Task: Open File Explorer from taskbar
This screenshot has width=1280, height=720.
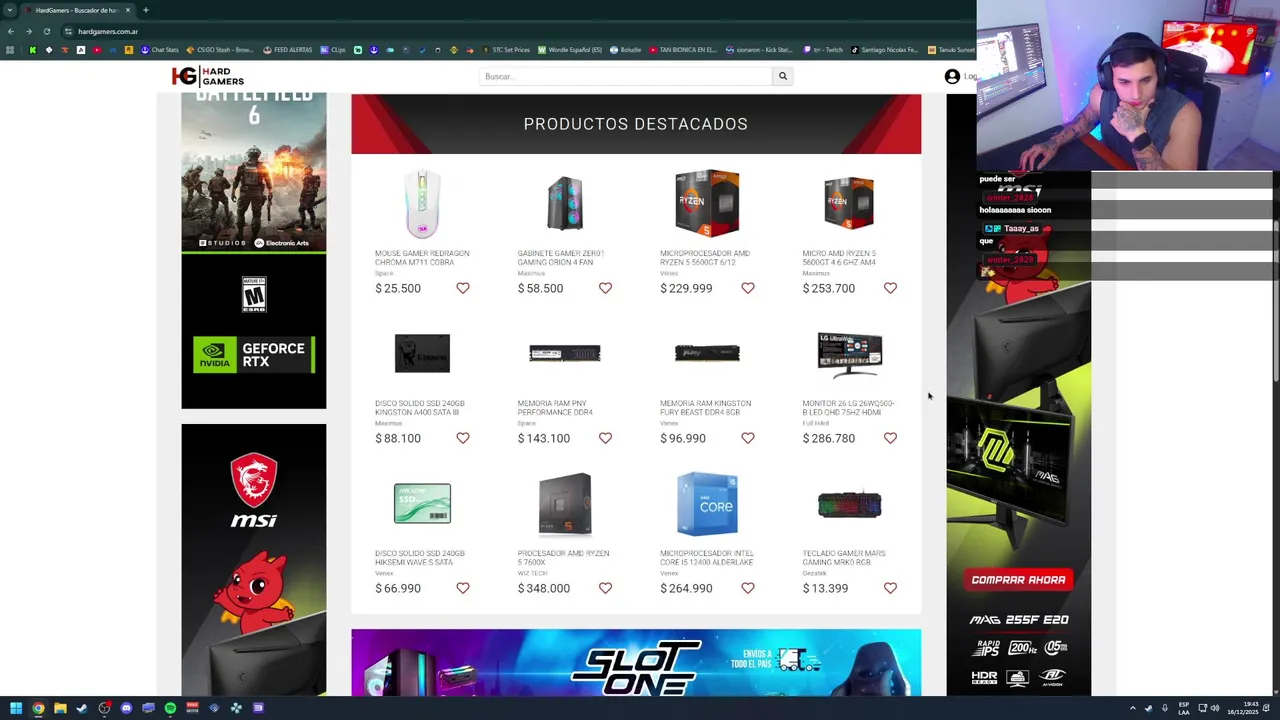Action: (60, 708)
